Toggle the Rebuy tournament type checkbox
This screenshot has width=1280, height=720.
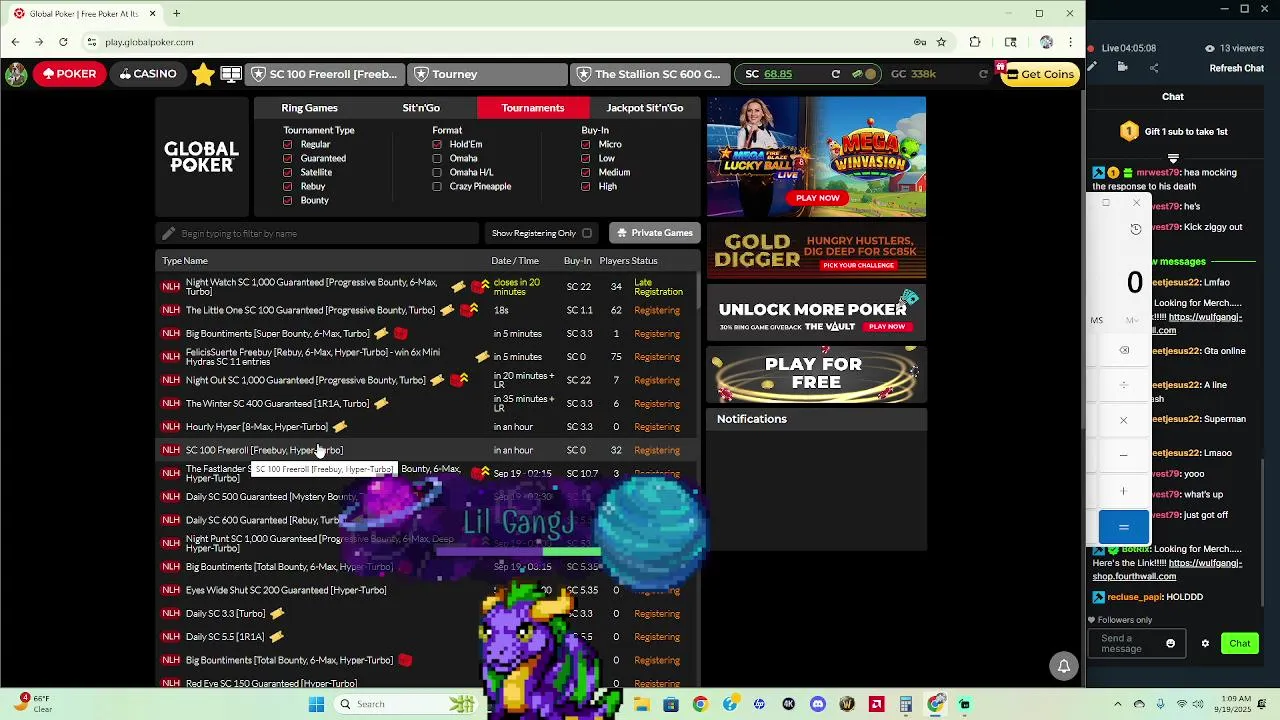pos(288,186)
